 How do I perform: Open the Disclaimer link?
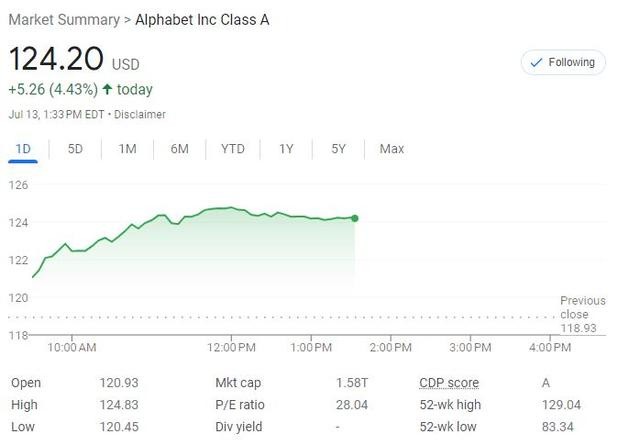pos(140,115)
